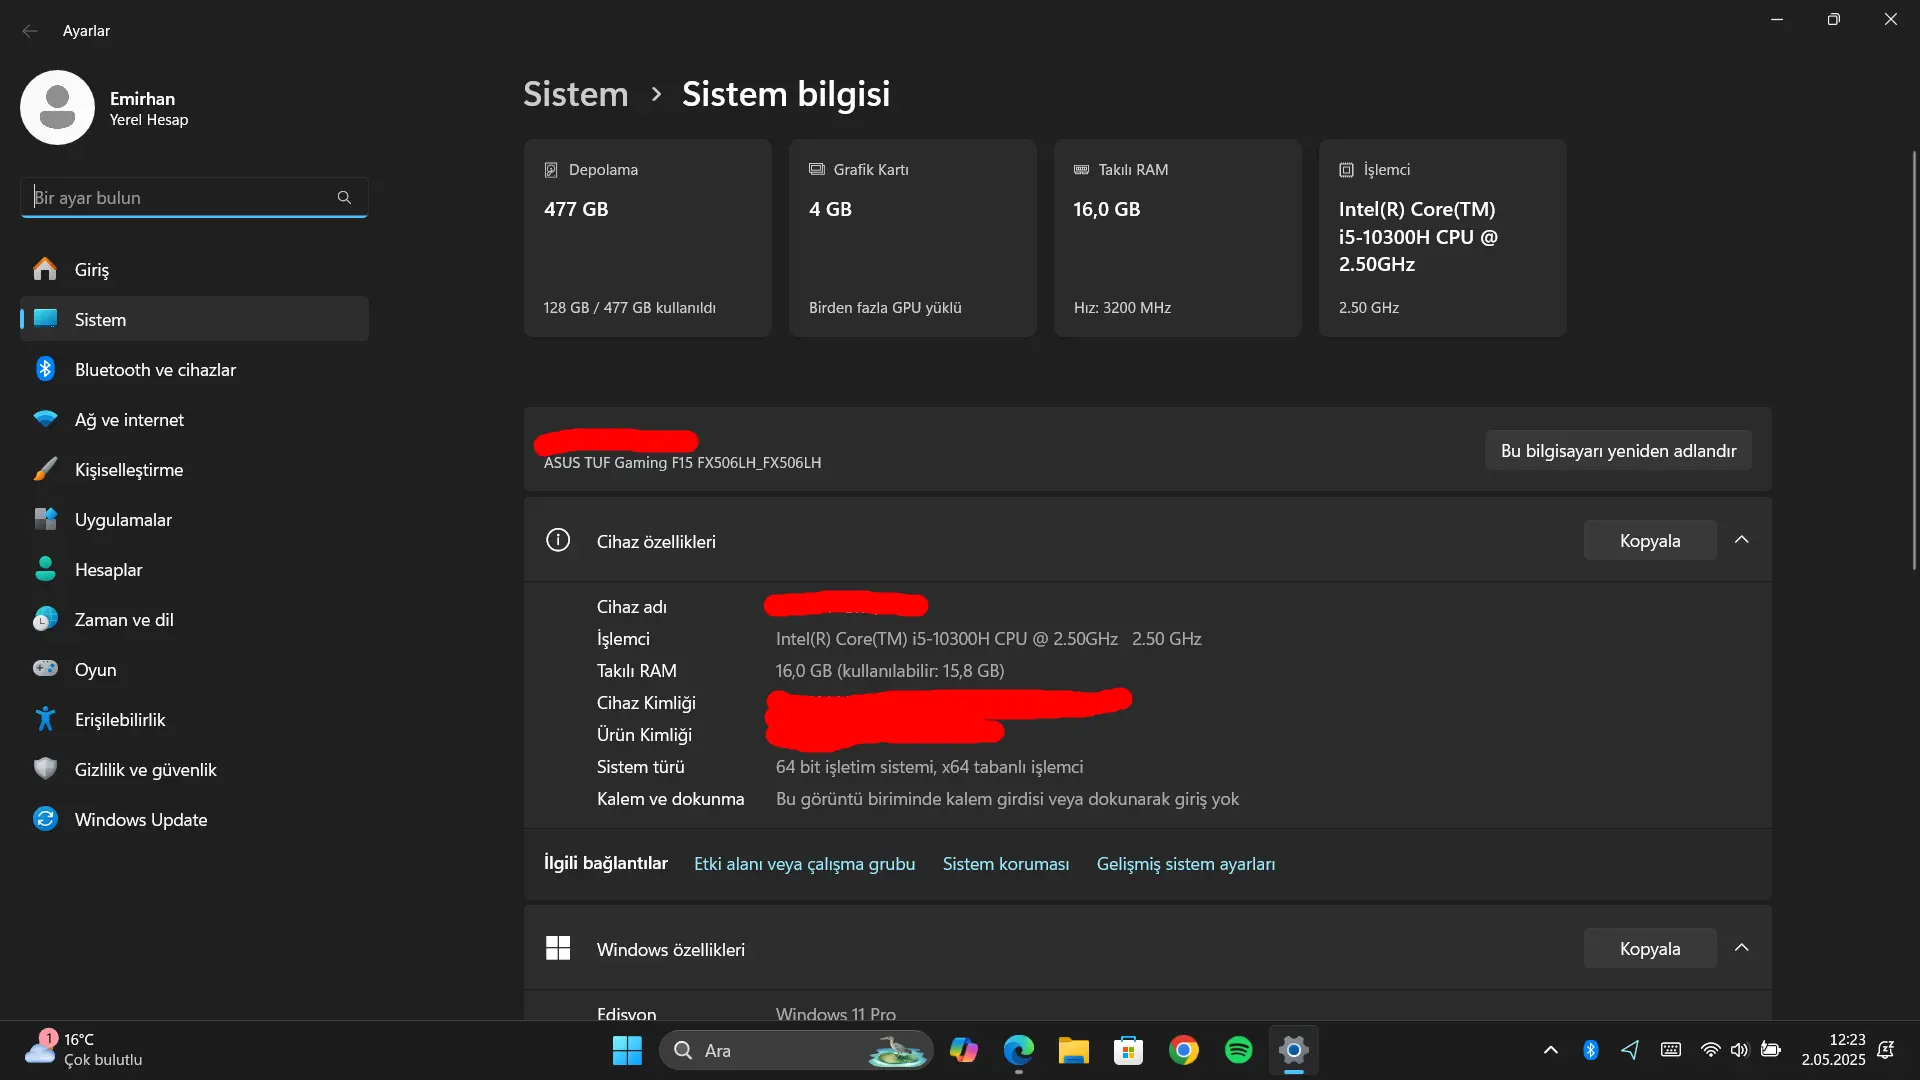This screenshot has width=1920, height=1080.
Task: Click the İşlemci card with i5-10300H
Action: [x=1442, y=238]
